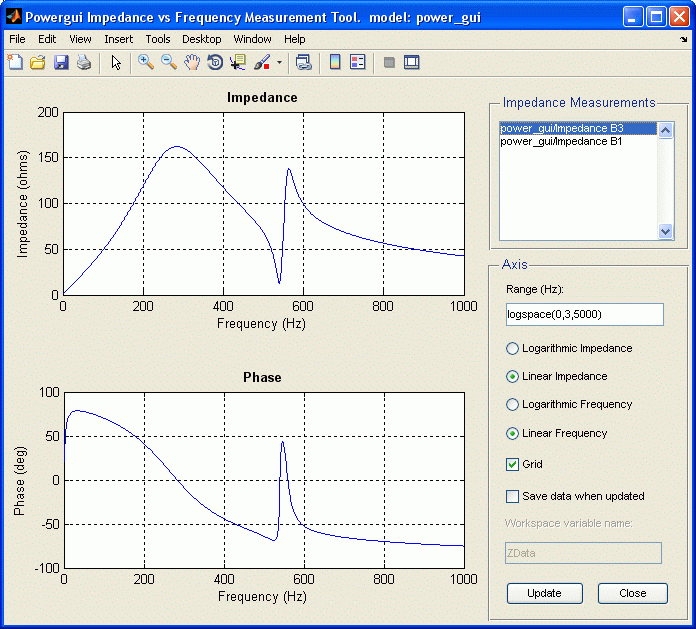Maximize the Powergui window
This screenshot has width=696, height=629.
click(656, 17)
